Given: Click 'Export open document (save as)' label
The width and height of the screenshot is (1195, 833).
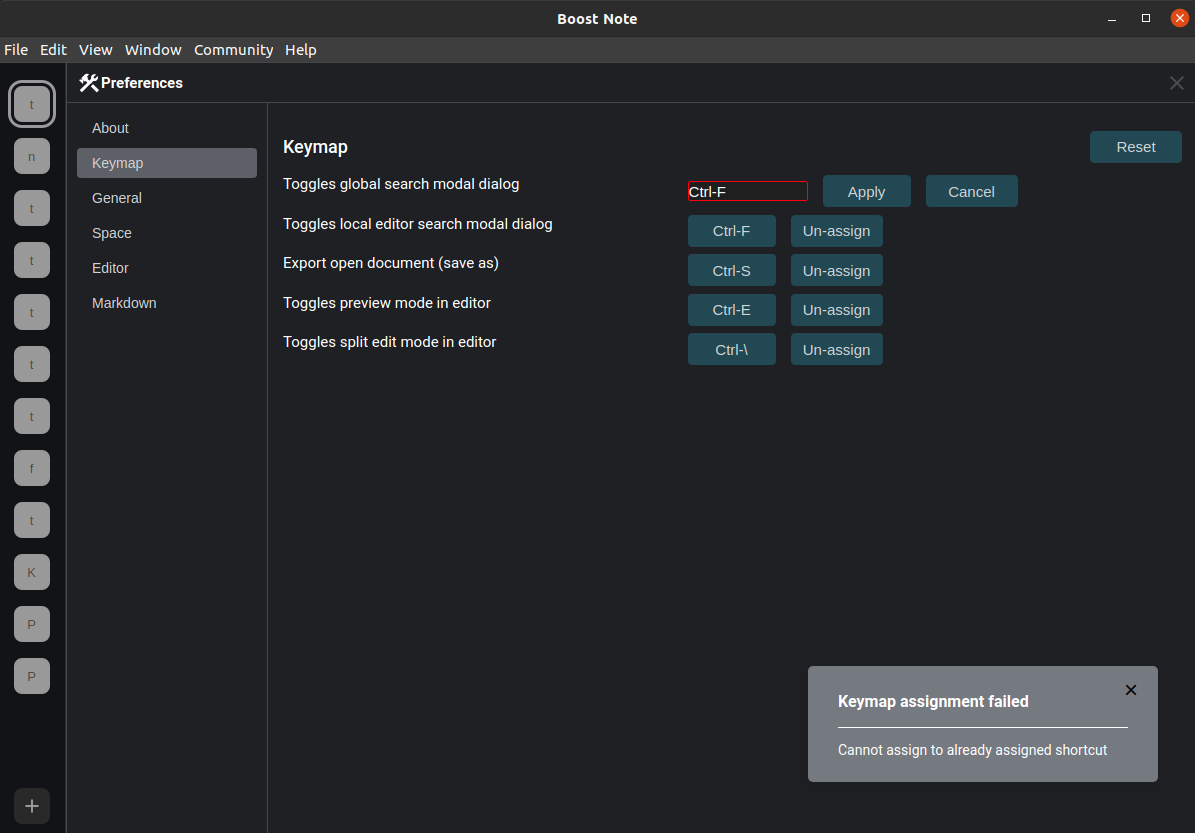Looking at the screenshot, I should [391, 263].
